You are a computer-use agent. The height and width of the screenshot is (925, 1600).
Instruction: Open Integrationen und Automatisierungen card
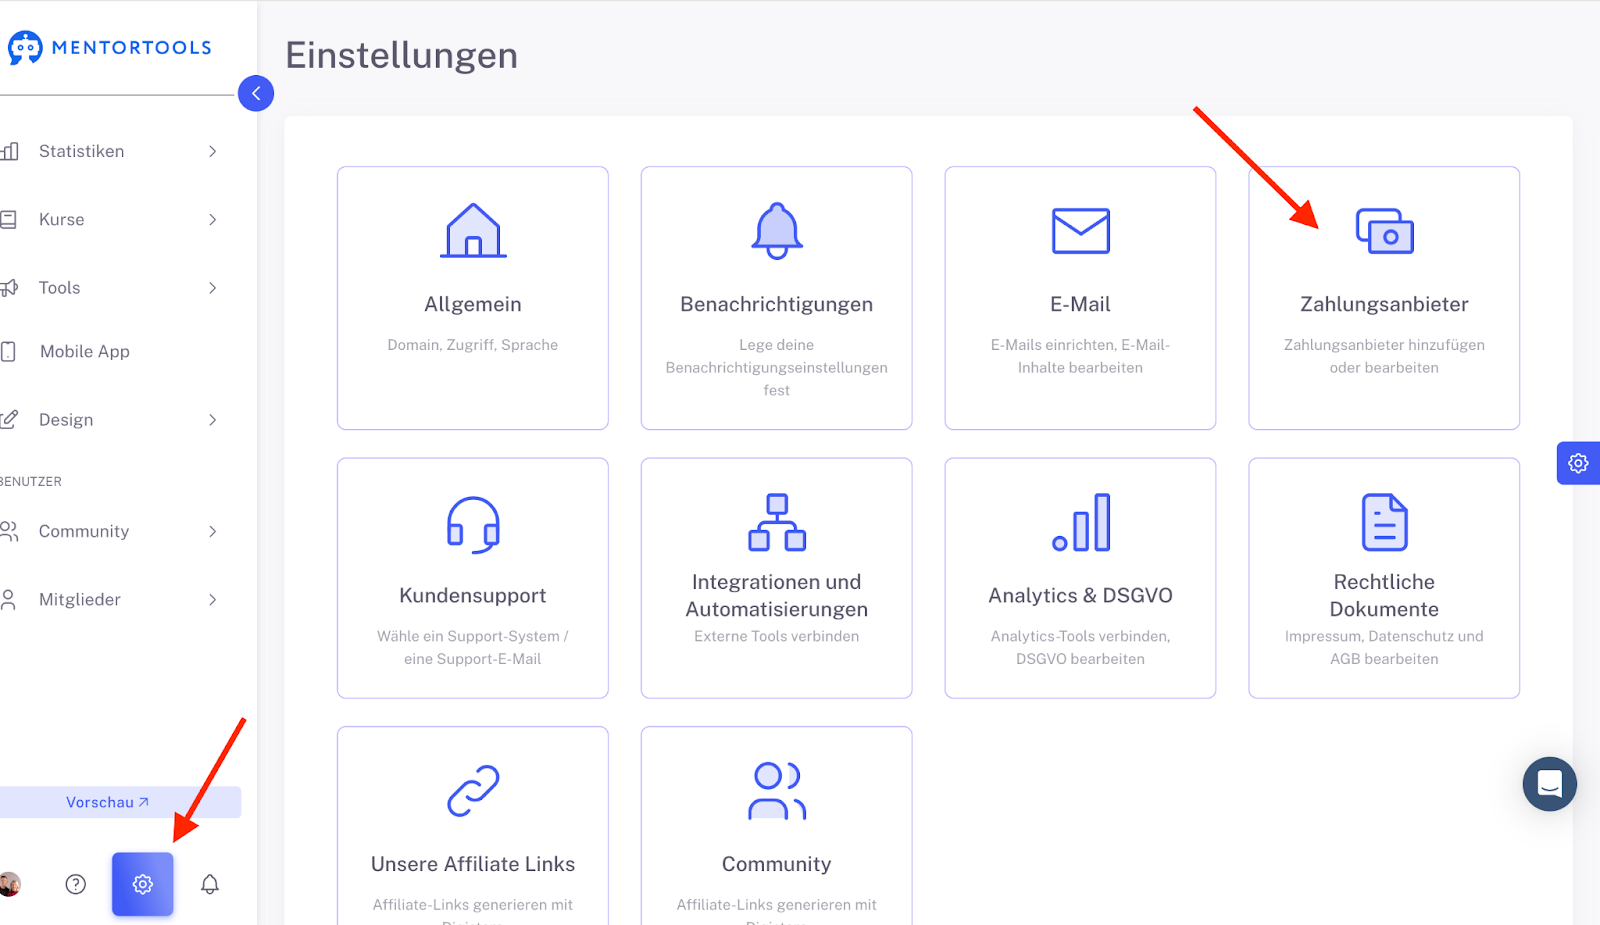click(777, 578)
